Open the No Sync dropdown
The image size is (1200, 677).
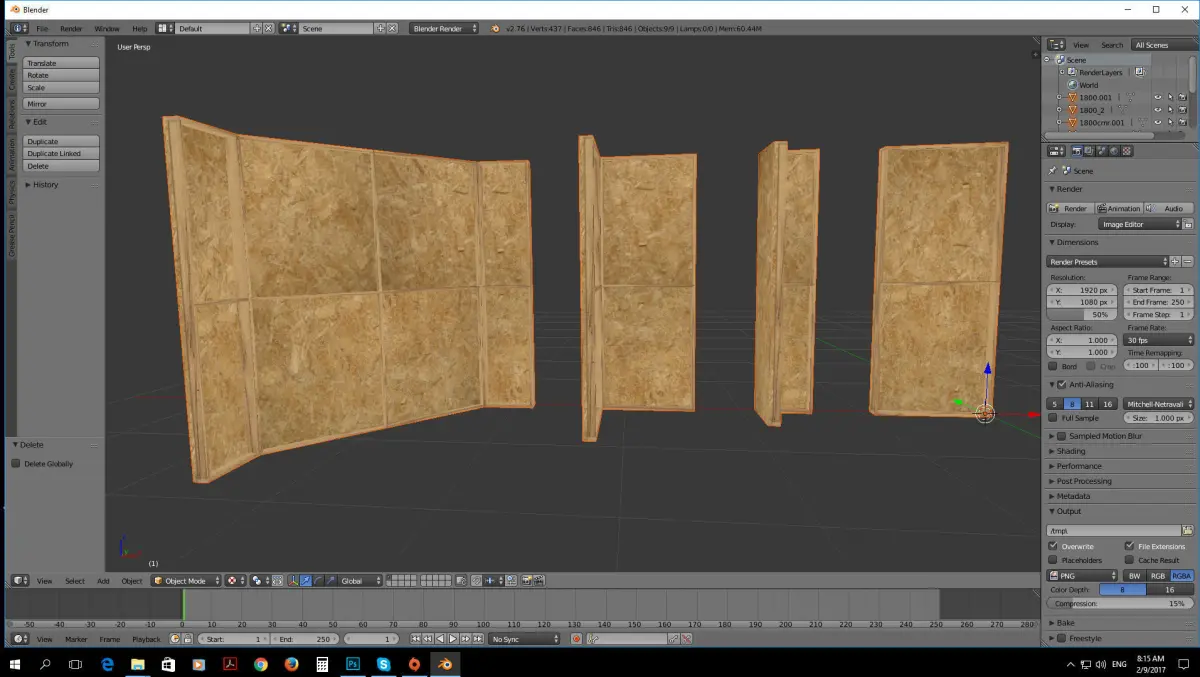click(x=524, y=638)
